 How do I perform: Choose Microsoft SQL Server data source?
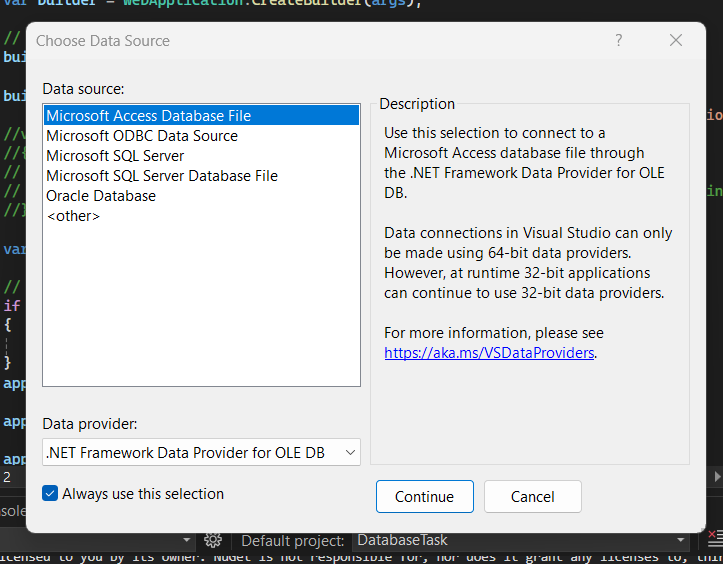pos(115,156)
